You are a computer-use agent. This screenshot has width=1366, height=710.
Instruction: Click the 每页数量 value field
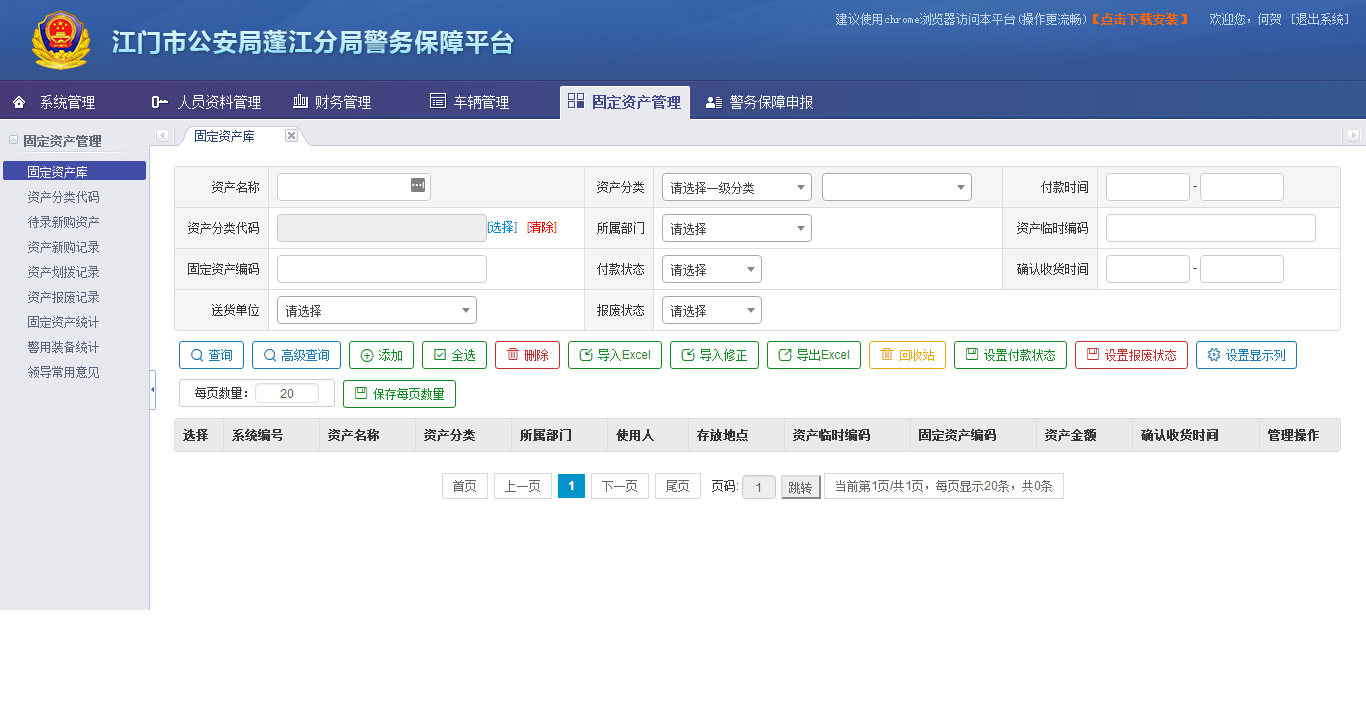click(287, 394)
